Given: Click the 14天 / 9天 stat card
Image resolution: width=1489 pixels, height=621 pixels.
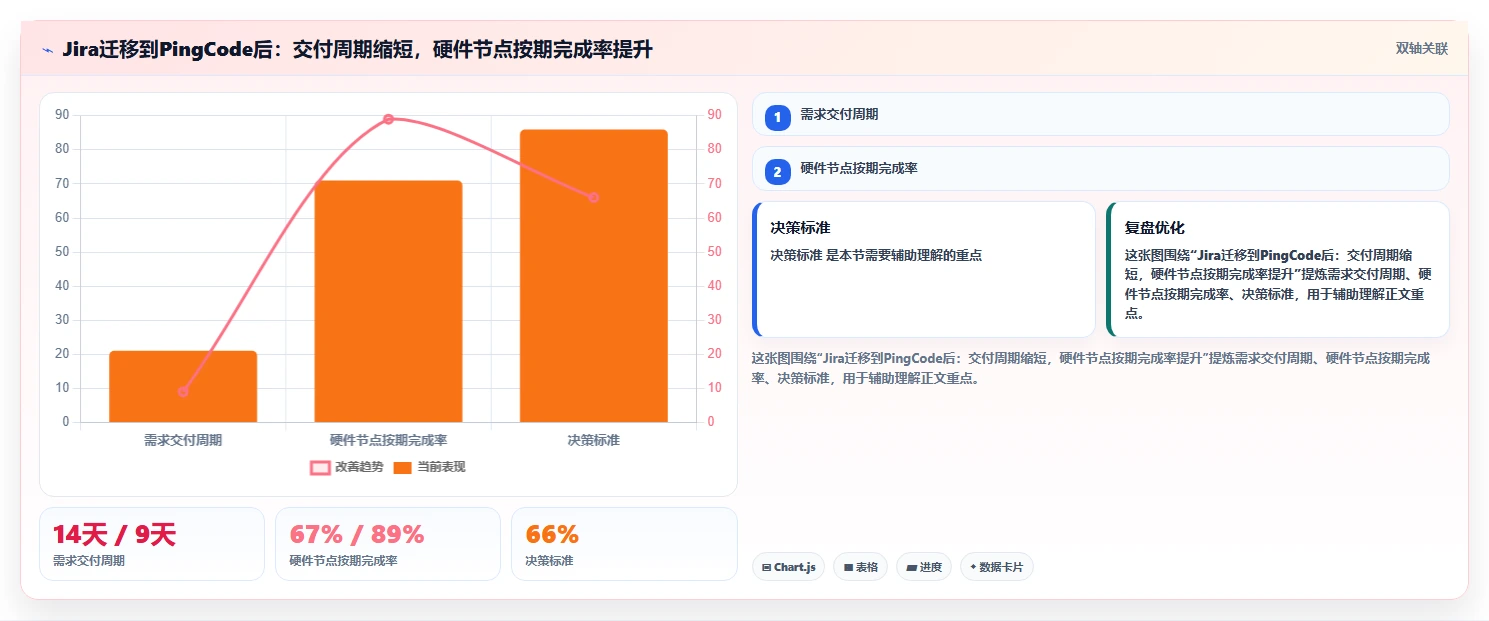Looking at the screenshot, I should pos(152,544).
